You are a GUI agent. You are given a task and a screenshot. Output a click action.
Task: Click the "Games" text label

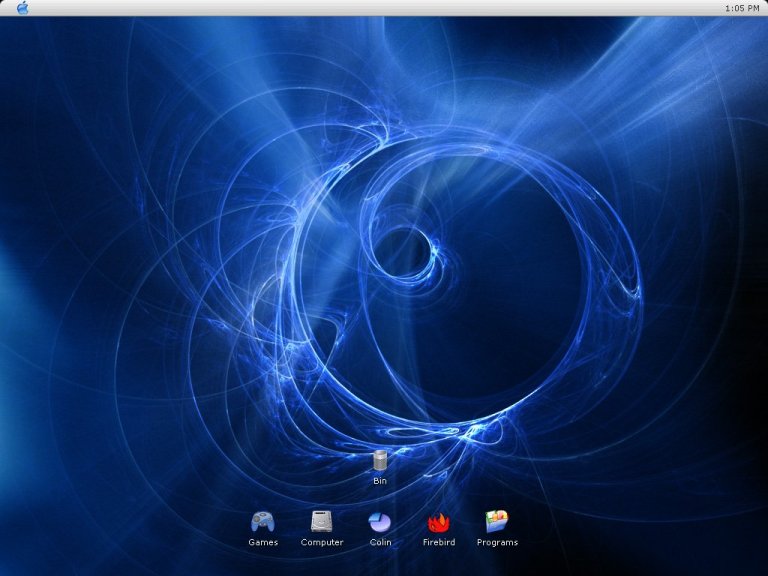point(263,543)
